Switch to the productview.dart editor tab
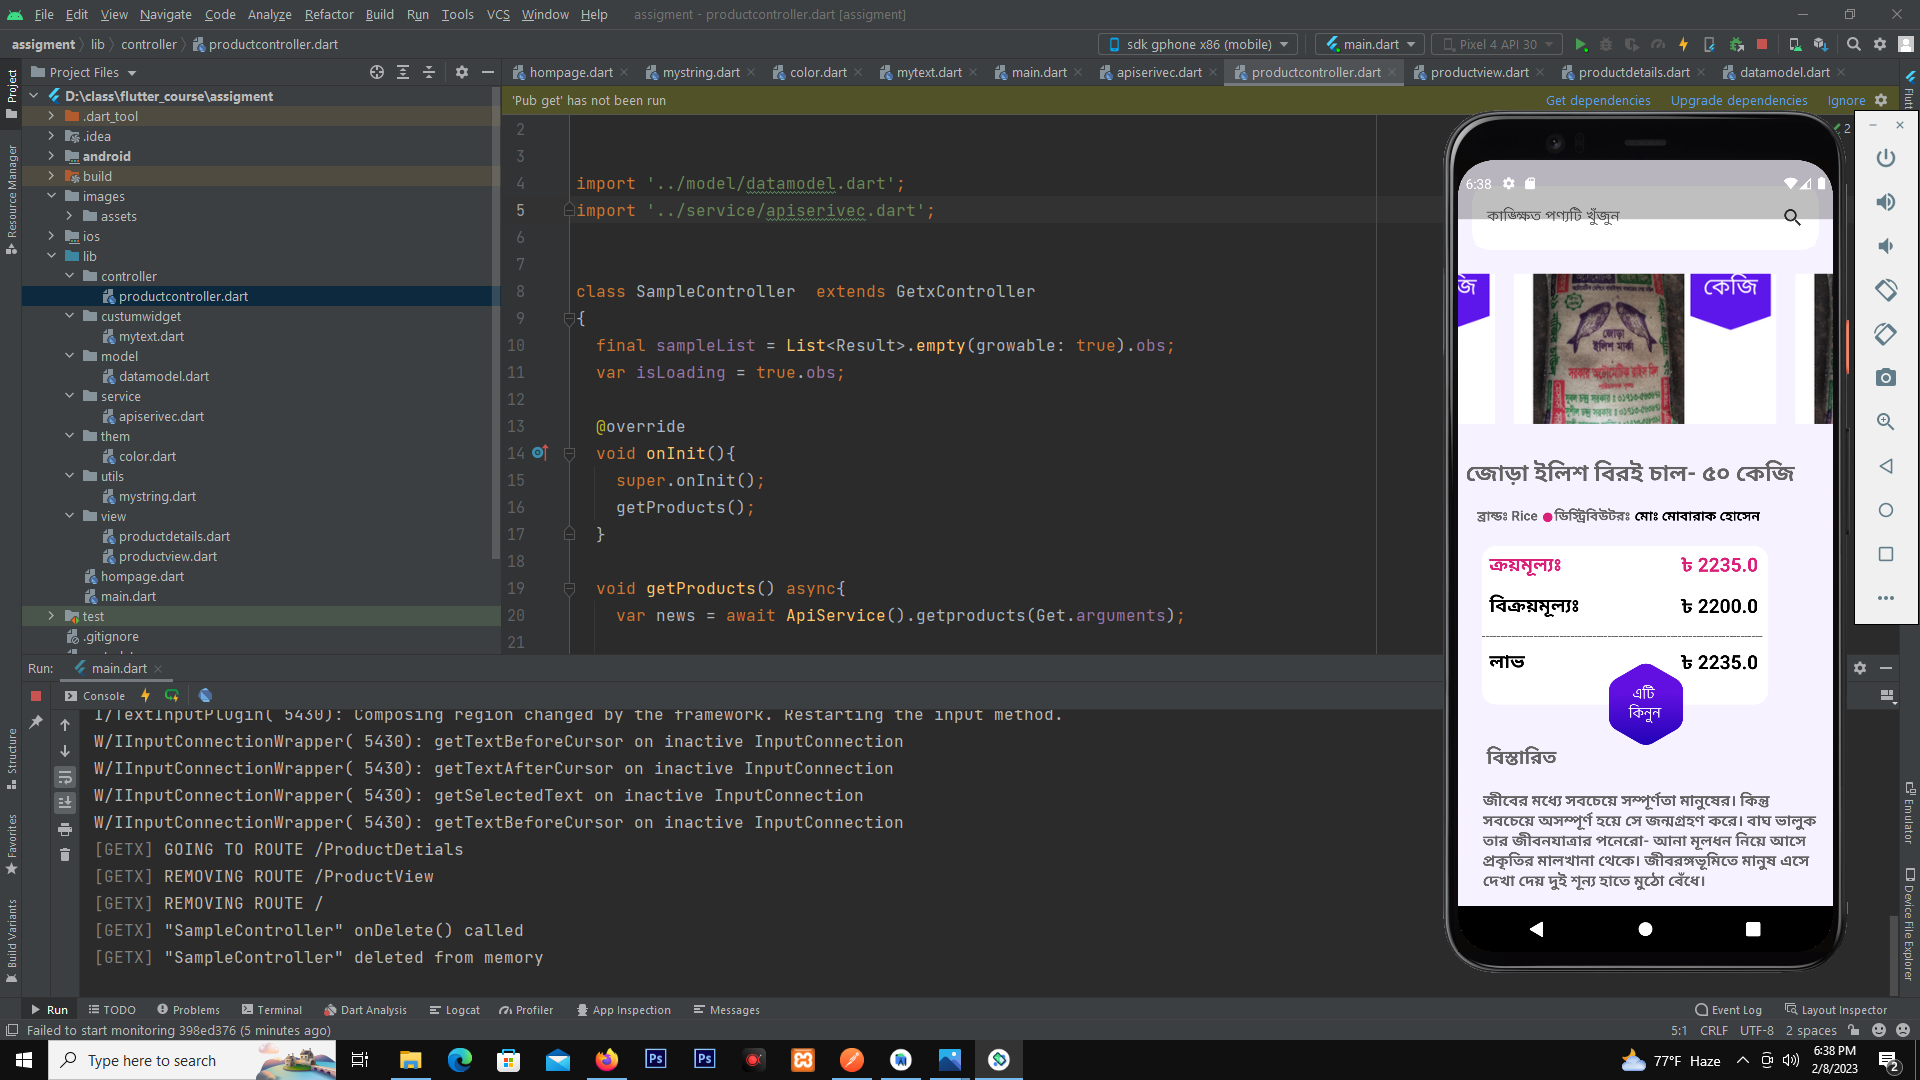The image size is (1920, 1080). [x=1478, y=72]
